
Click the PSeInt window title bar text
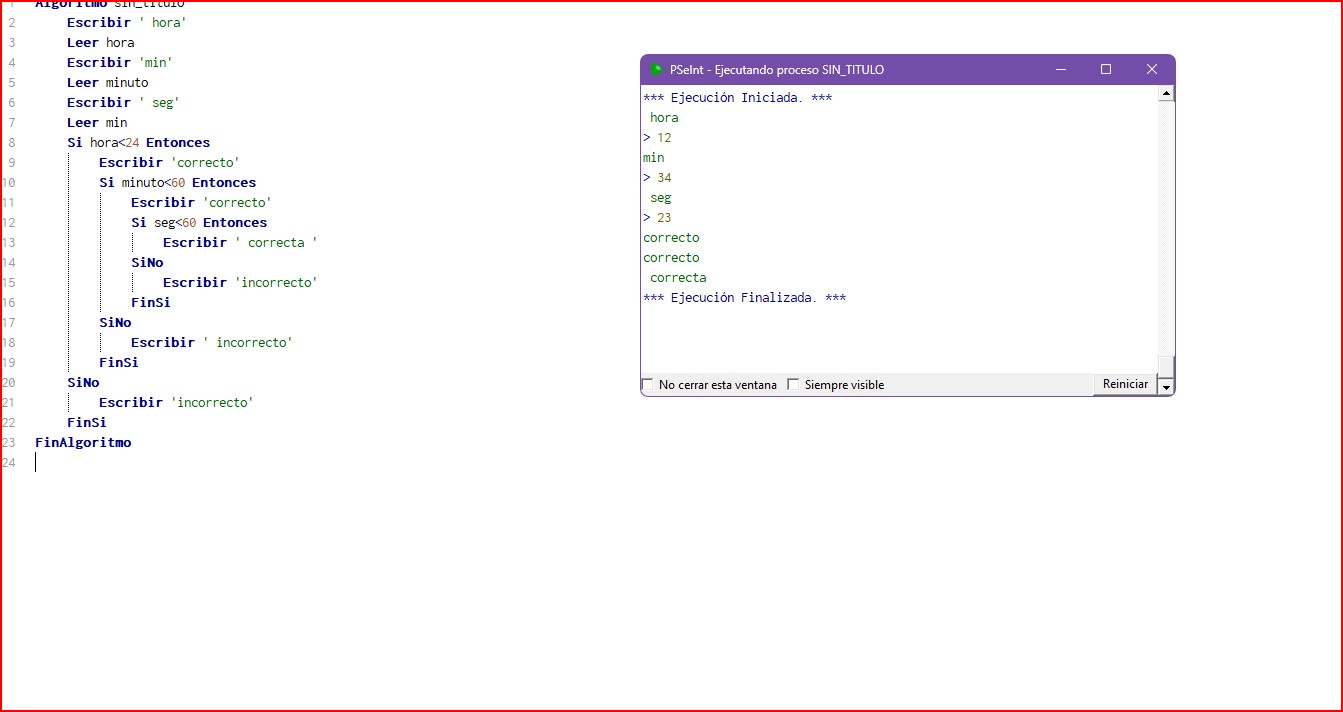tap(777, 70)
